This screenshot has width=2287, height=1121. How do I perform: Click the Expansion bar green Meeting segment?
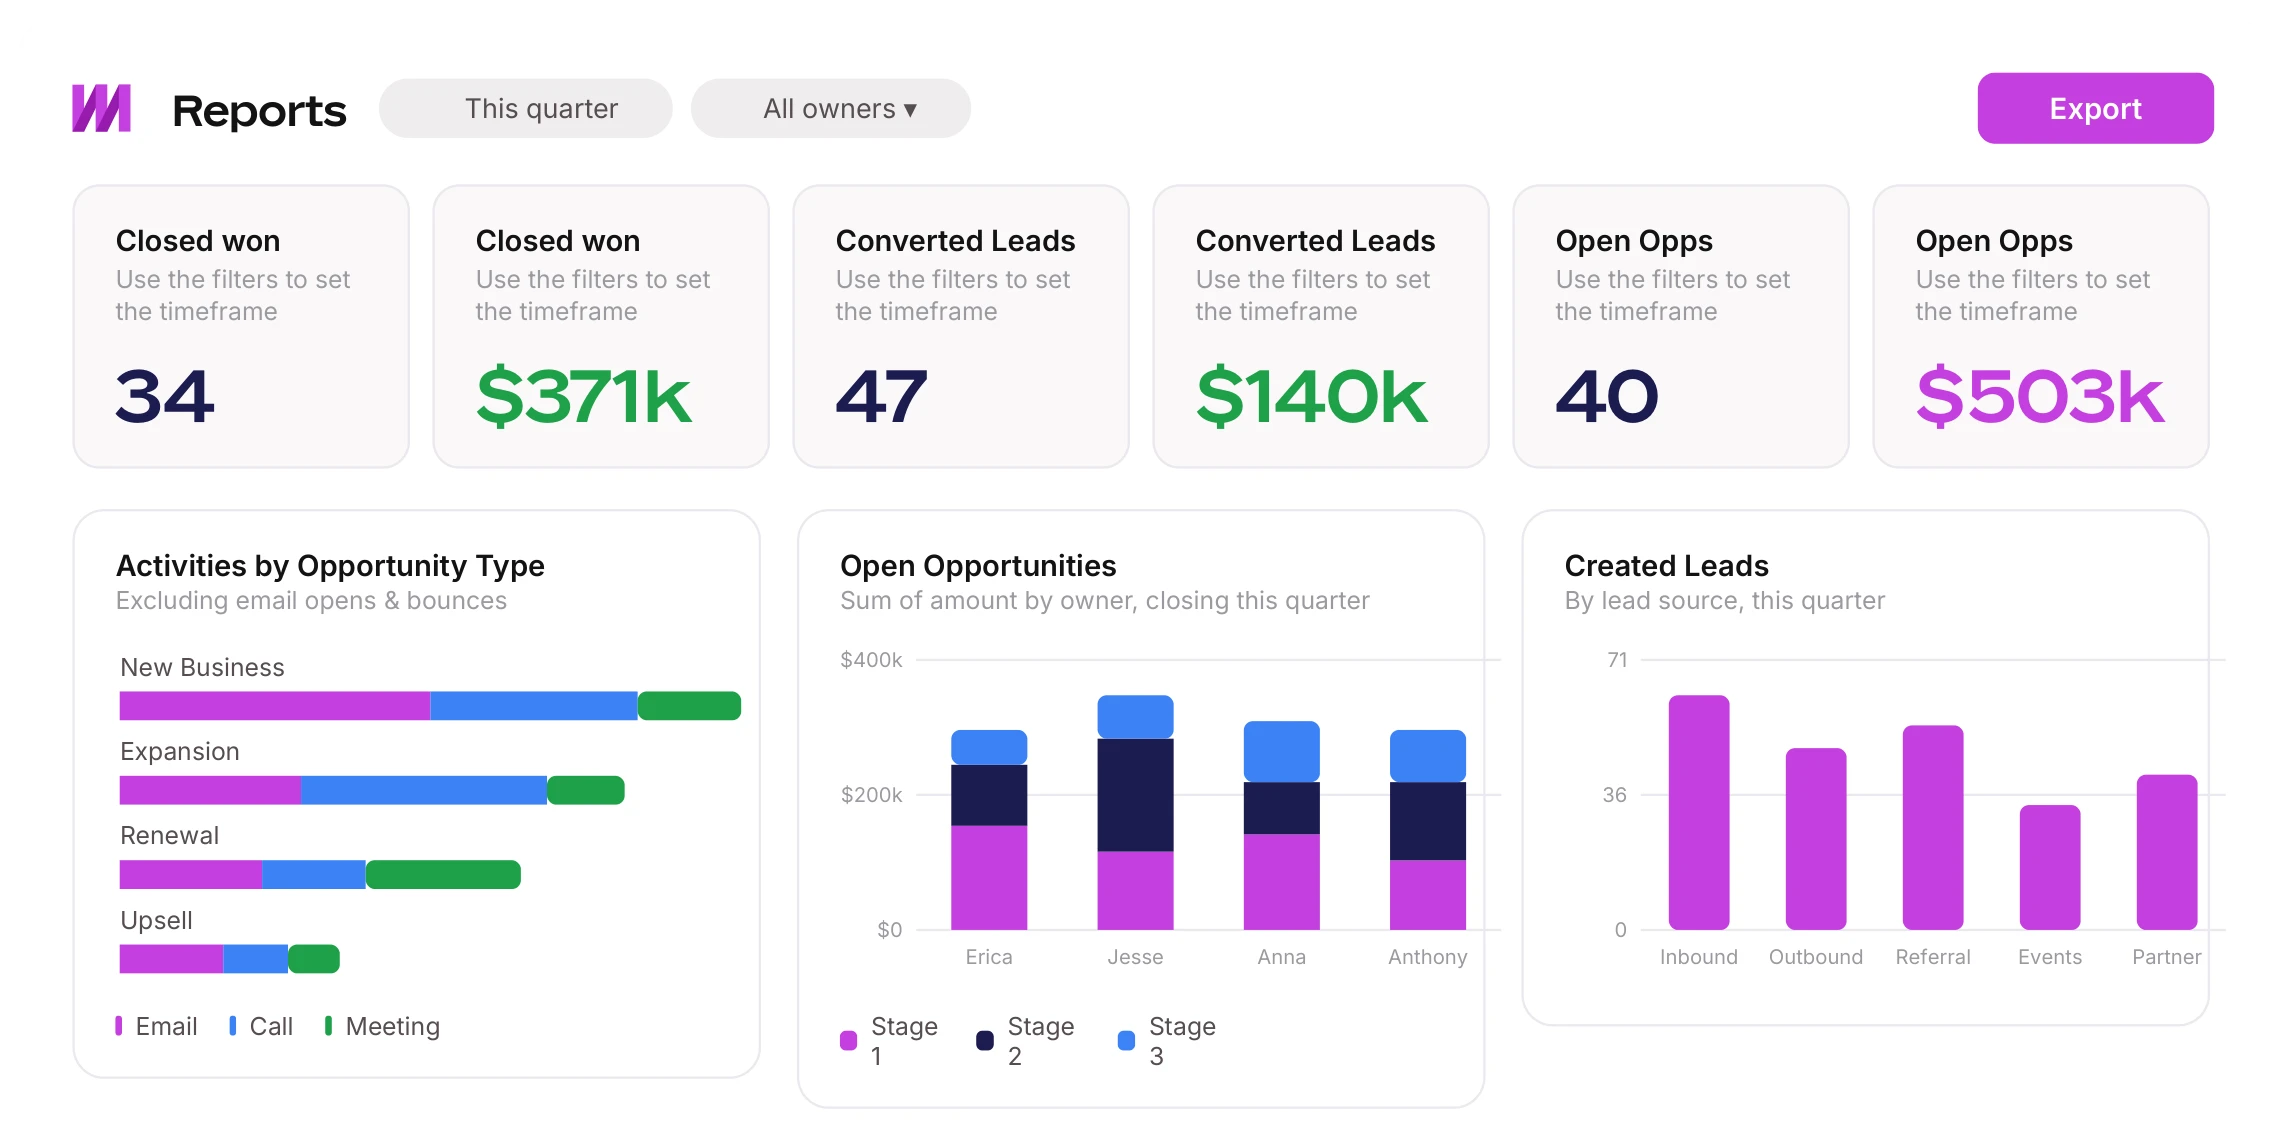(x=586, y=790)
